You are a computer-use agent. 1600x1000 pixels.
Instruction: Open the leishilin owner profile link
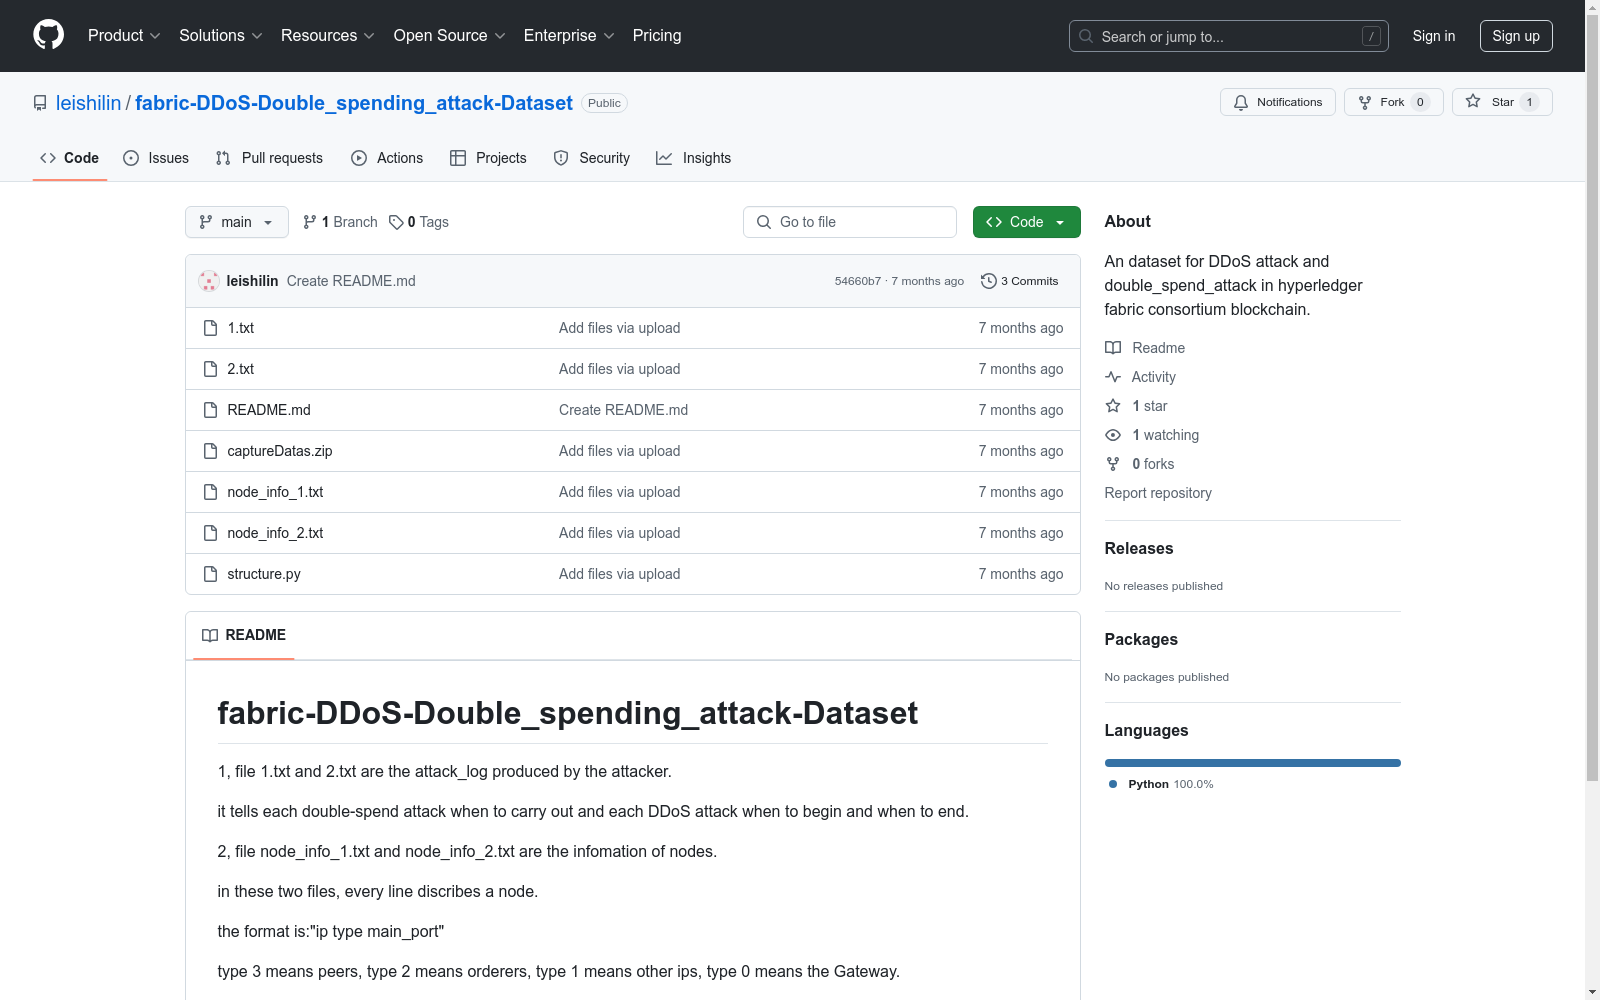88,103
